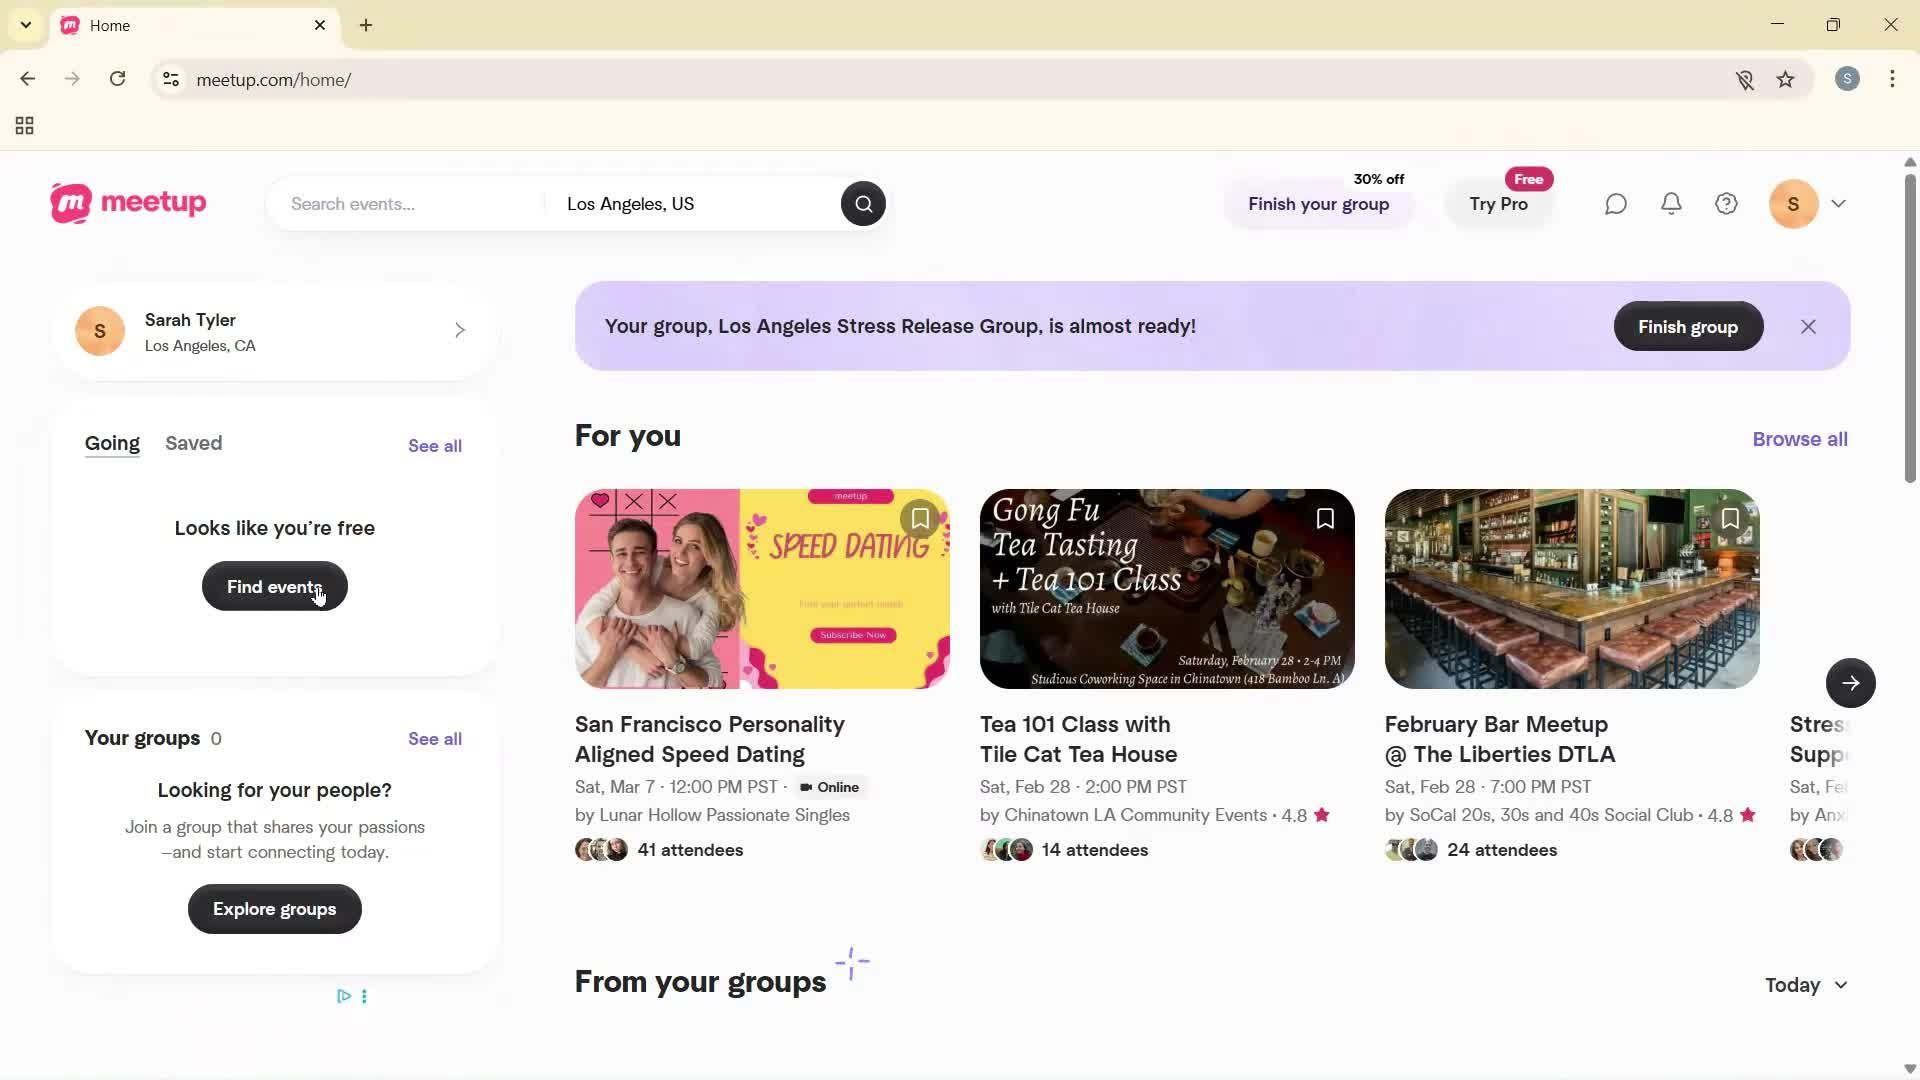Open the profile avatar menu icon

(1793, 203)
